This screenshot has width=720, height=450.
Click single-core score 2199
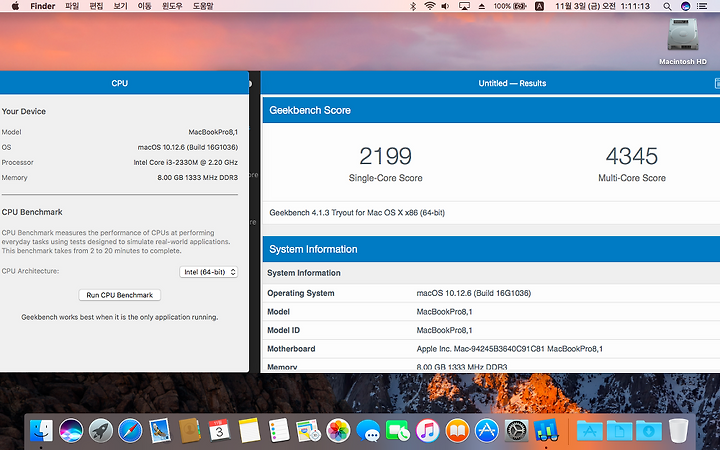385,156
